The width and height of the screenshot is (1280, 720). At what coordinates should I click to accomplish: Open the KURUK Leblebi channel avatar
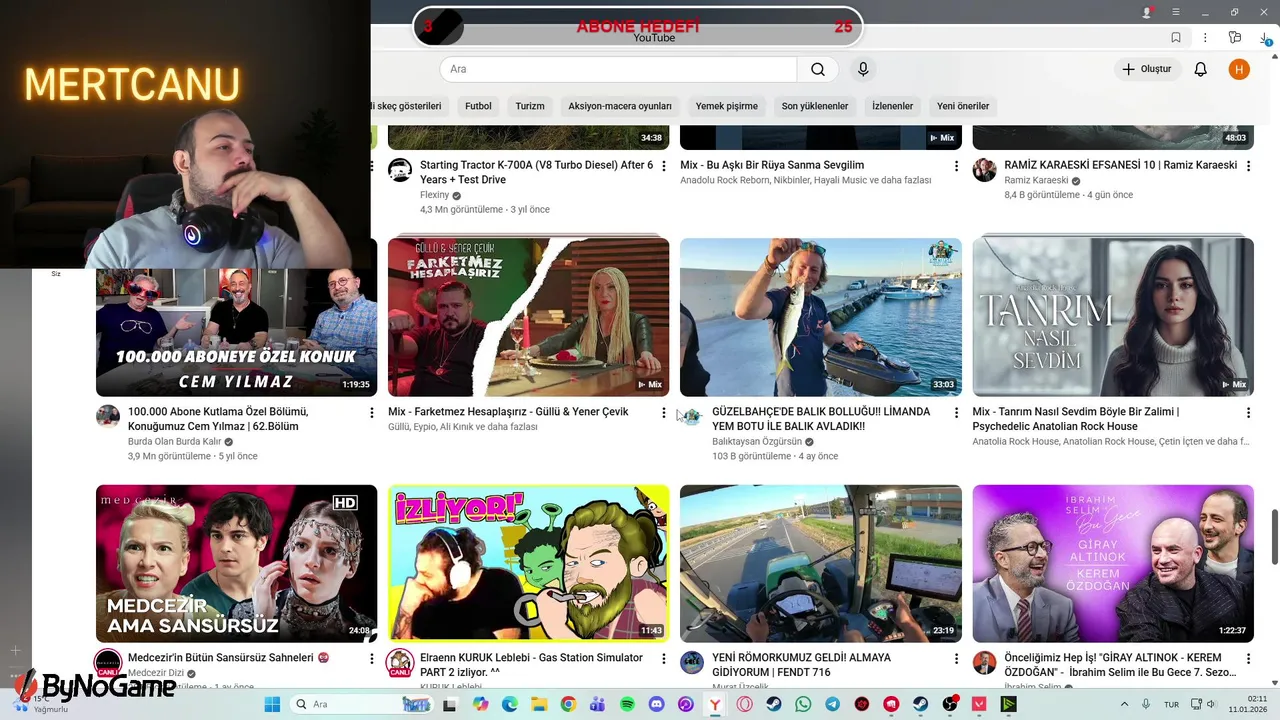(400, 662)
